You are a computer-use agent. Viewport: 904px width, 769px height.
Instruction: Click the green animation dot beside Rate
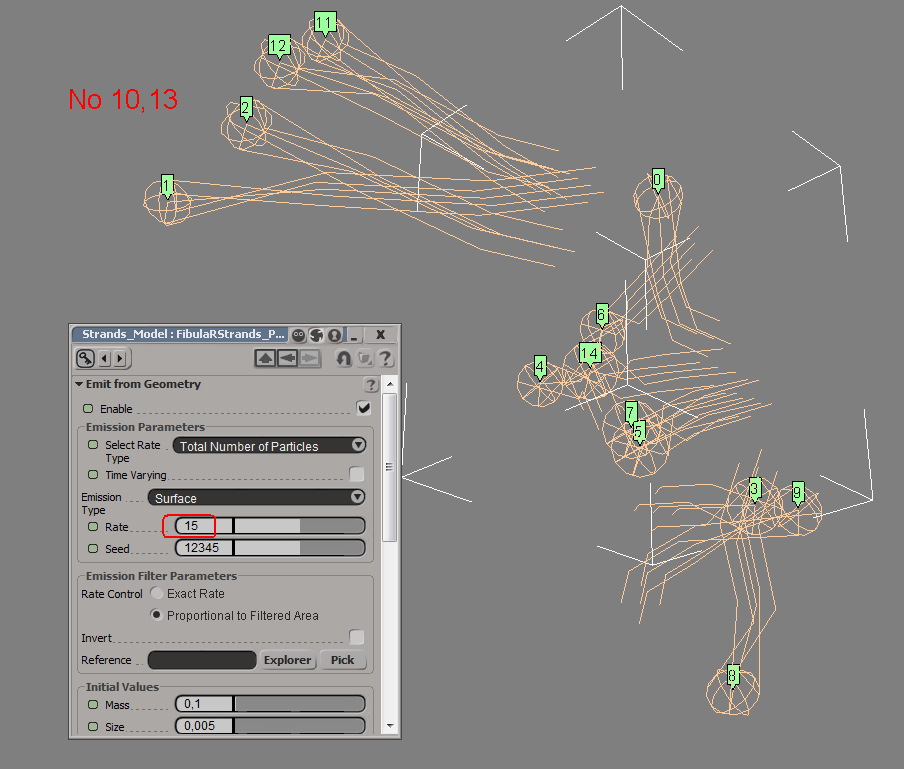click(x=89, y=526)
